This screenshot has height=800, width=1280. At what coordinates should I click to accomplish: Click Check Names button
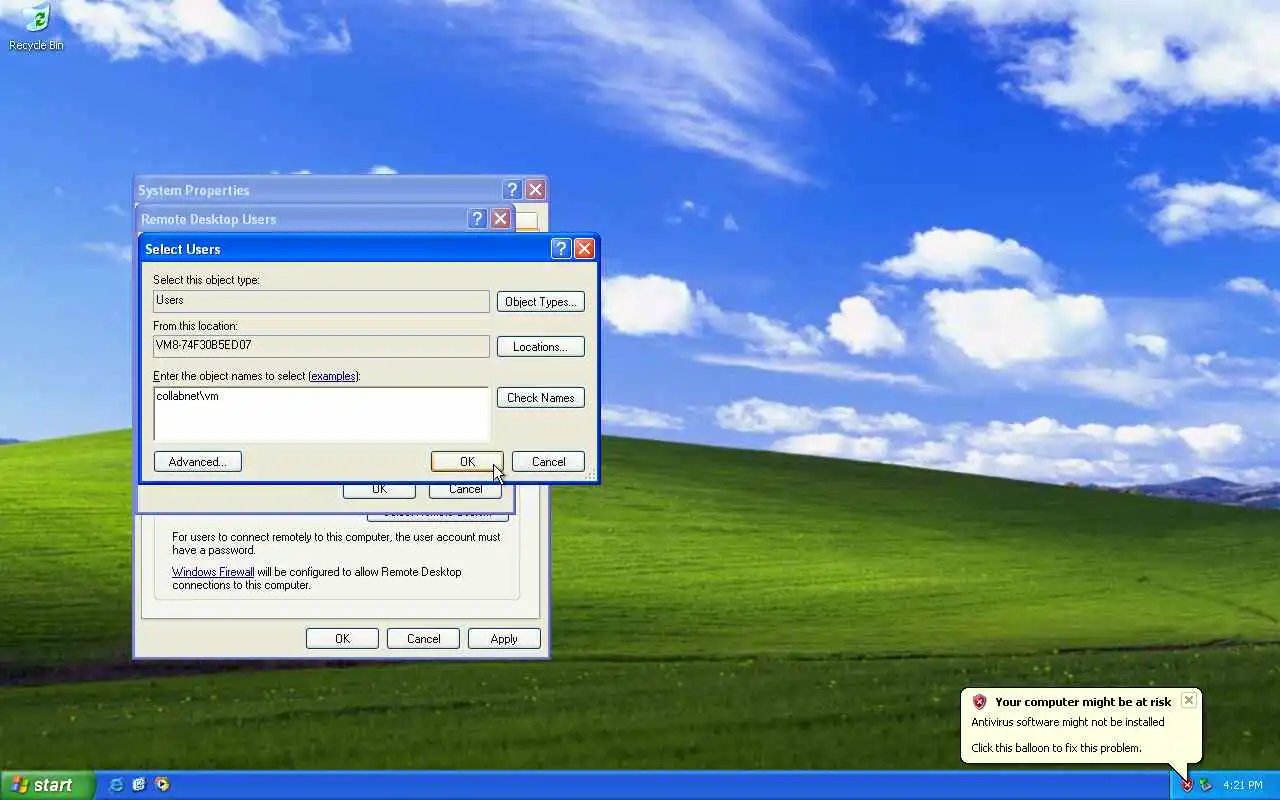[x=540, y=397]
